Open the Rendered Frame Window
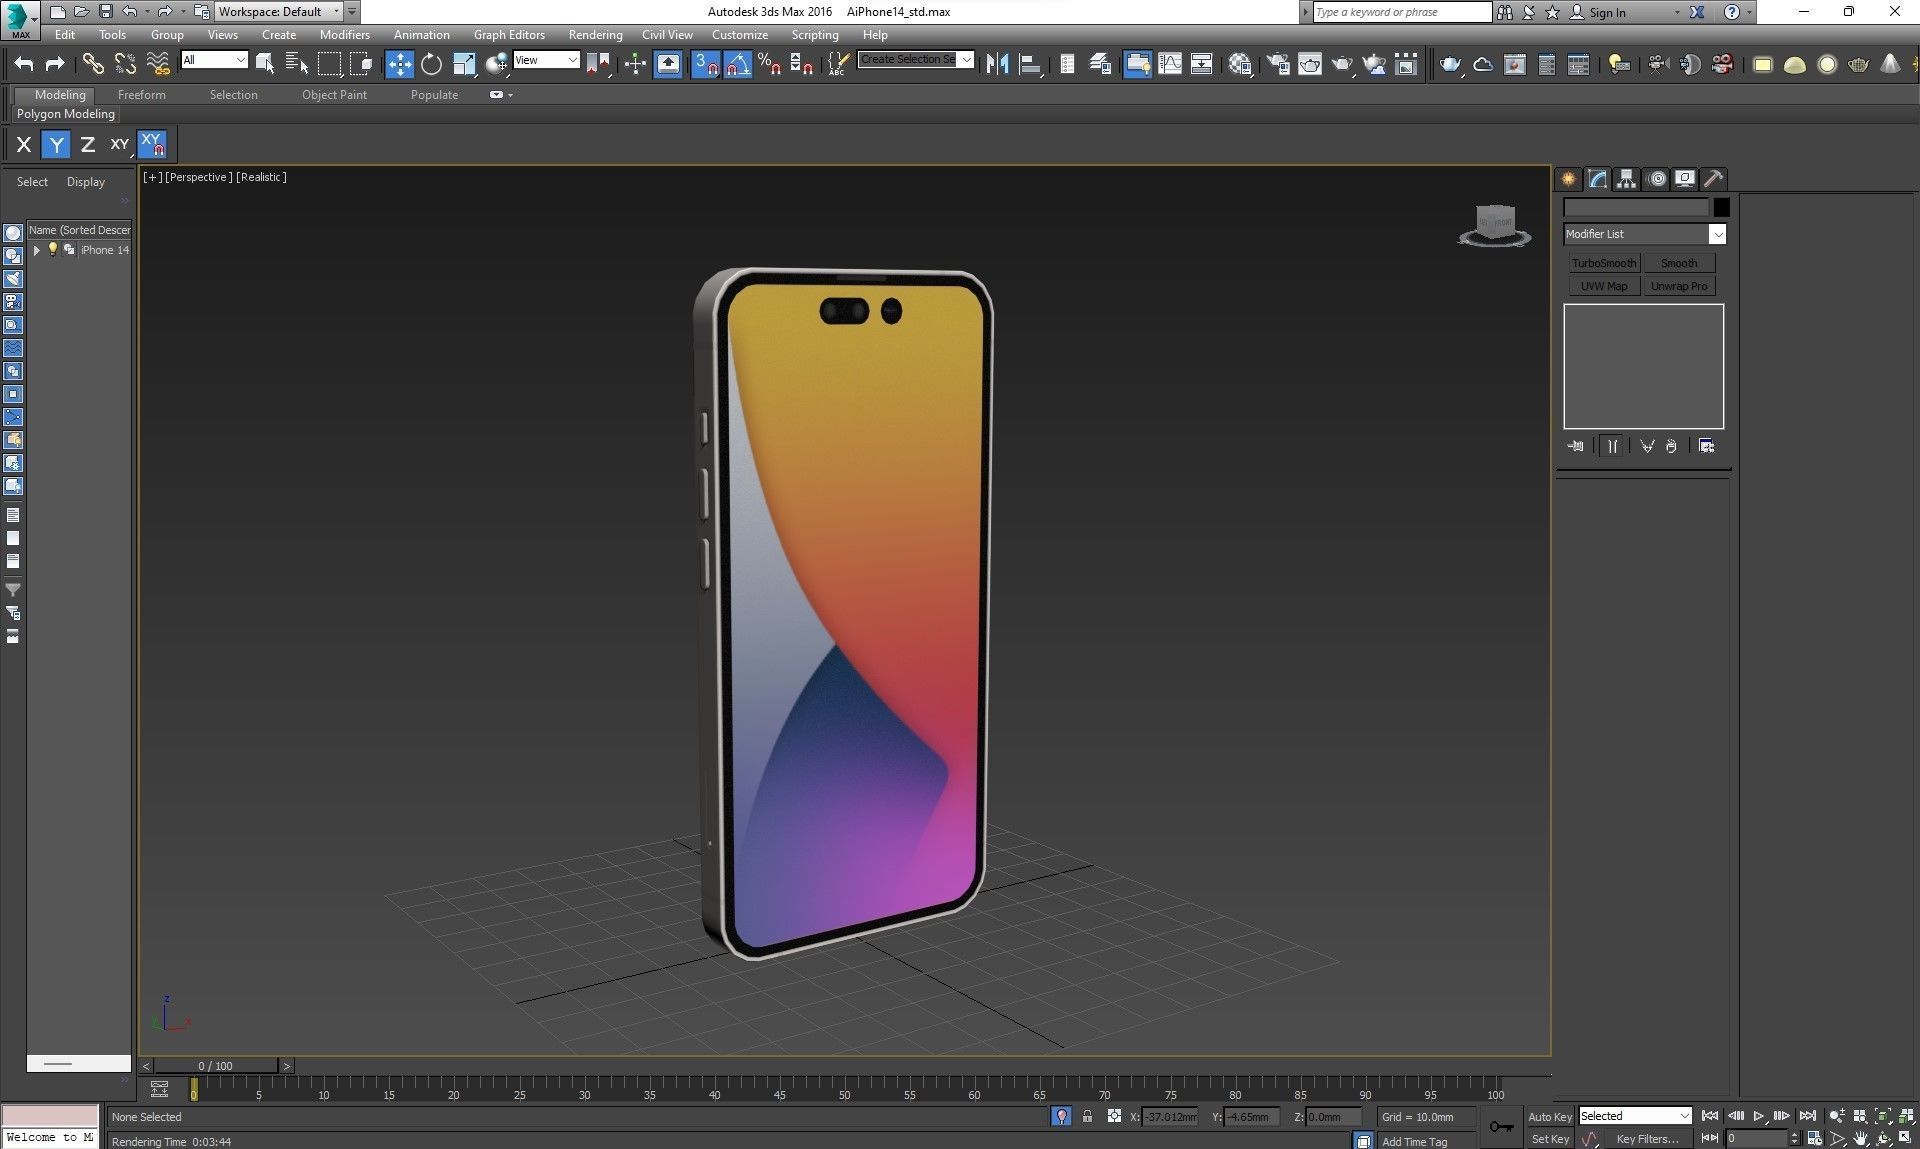This screenshot has height=1149, width=1920. [x=1310, y=64]
